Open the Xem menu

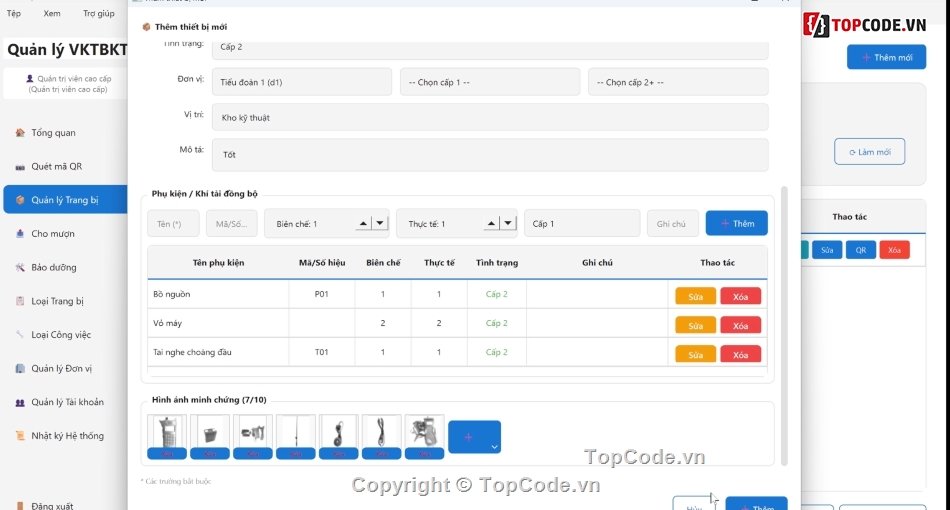(52, 14)
